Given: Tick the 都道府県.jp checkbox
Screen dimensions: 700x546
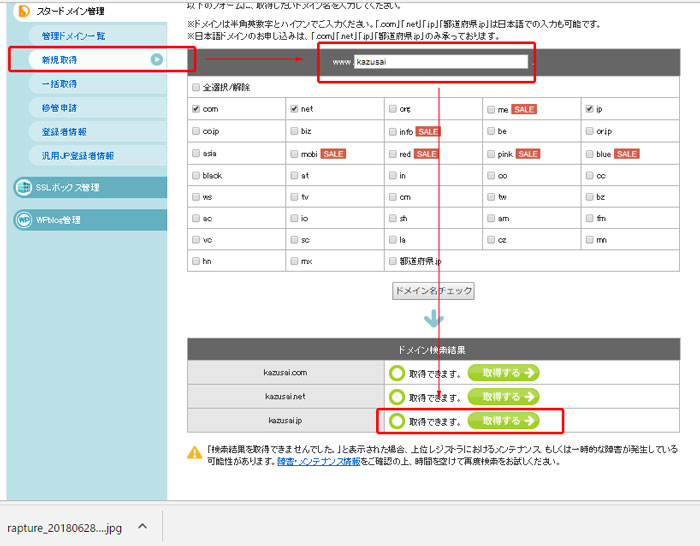Looking at the screenshot, I should pos(392,261).
